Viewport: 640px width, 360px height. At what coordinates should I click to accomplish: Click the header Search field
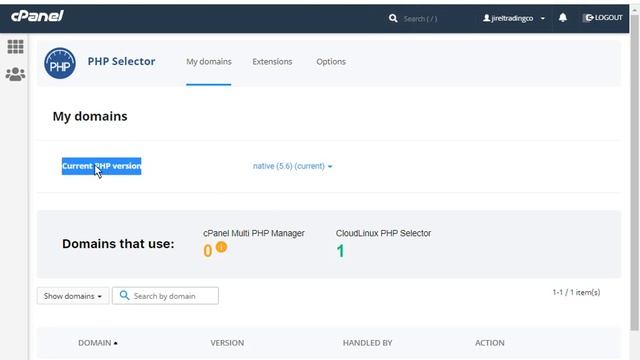[x=420, y=19]
